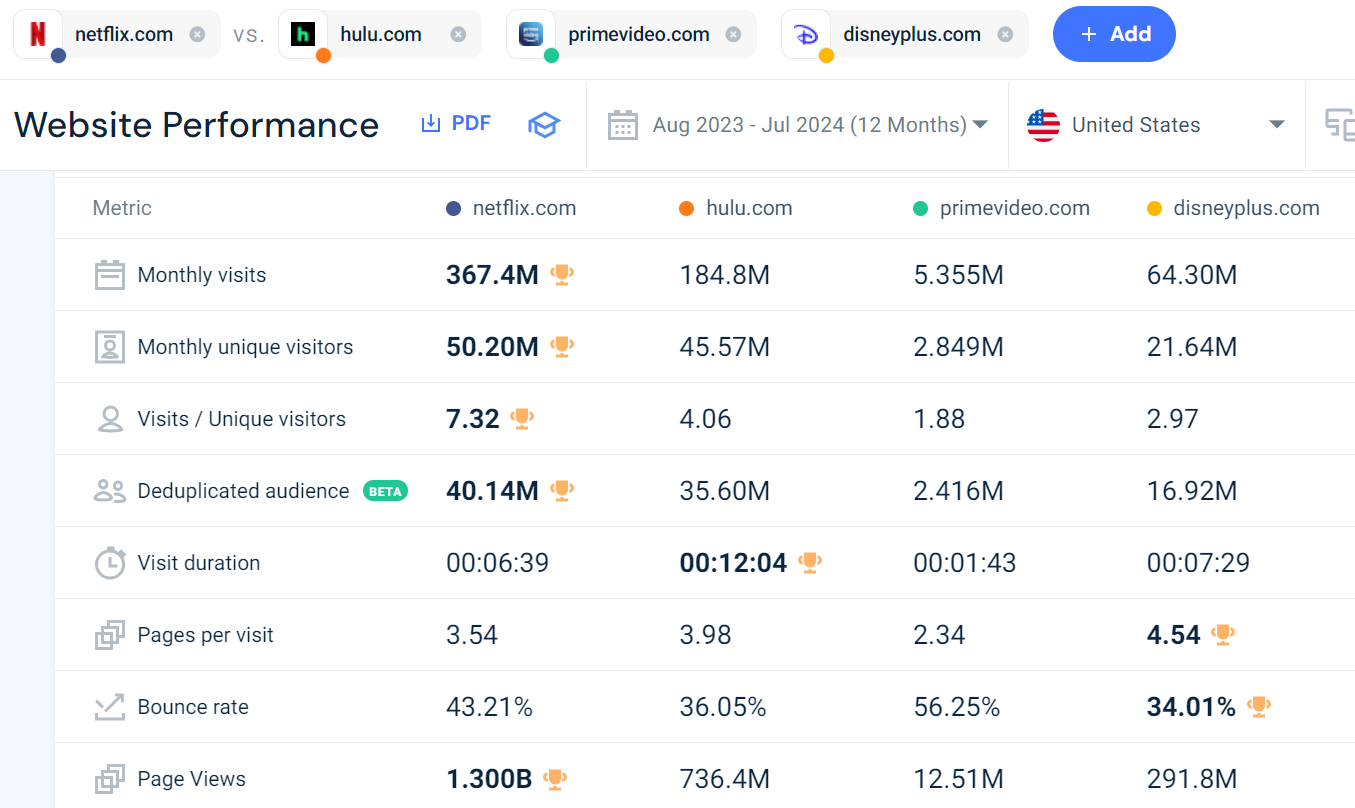
Task: Click the Visit duration label
Action: [x=199, y=563]
